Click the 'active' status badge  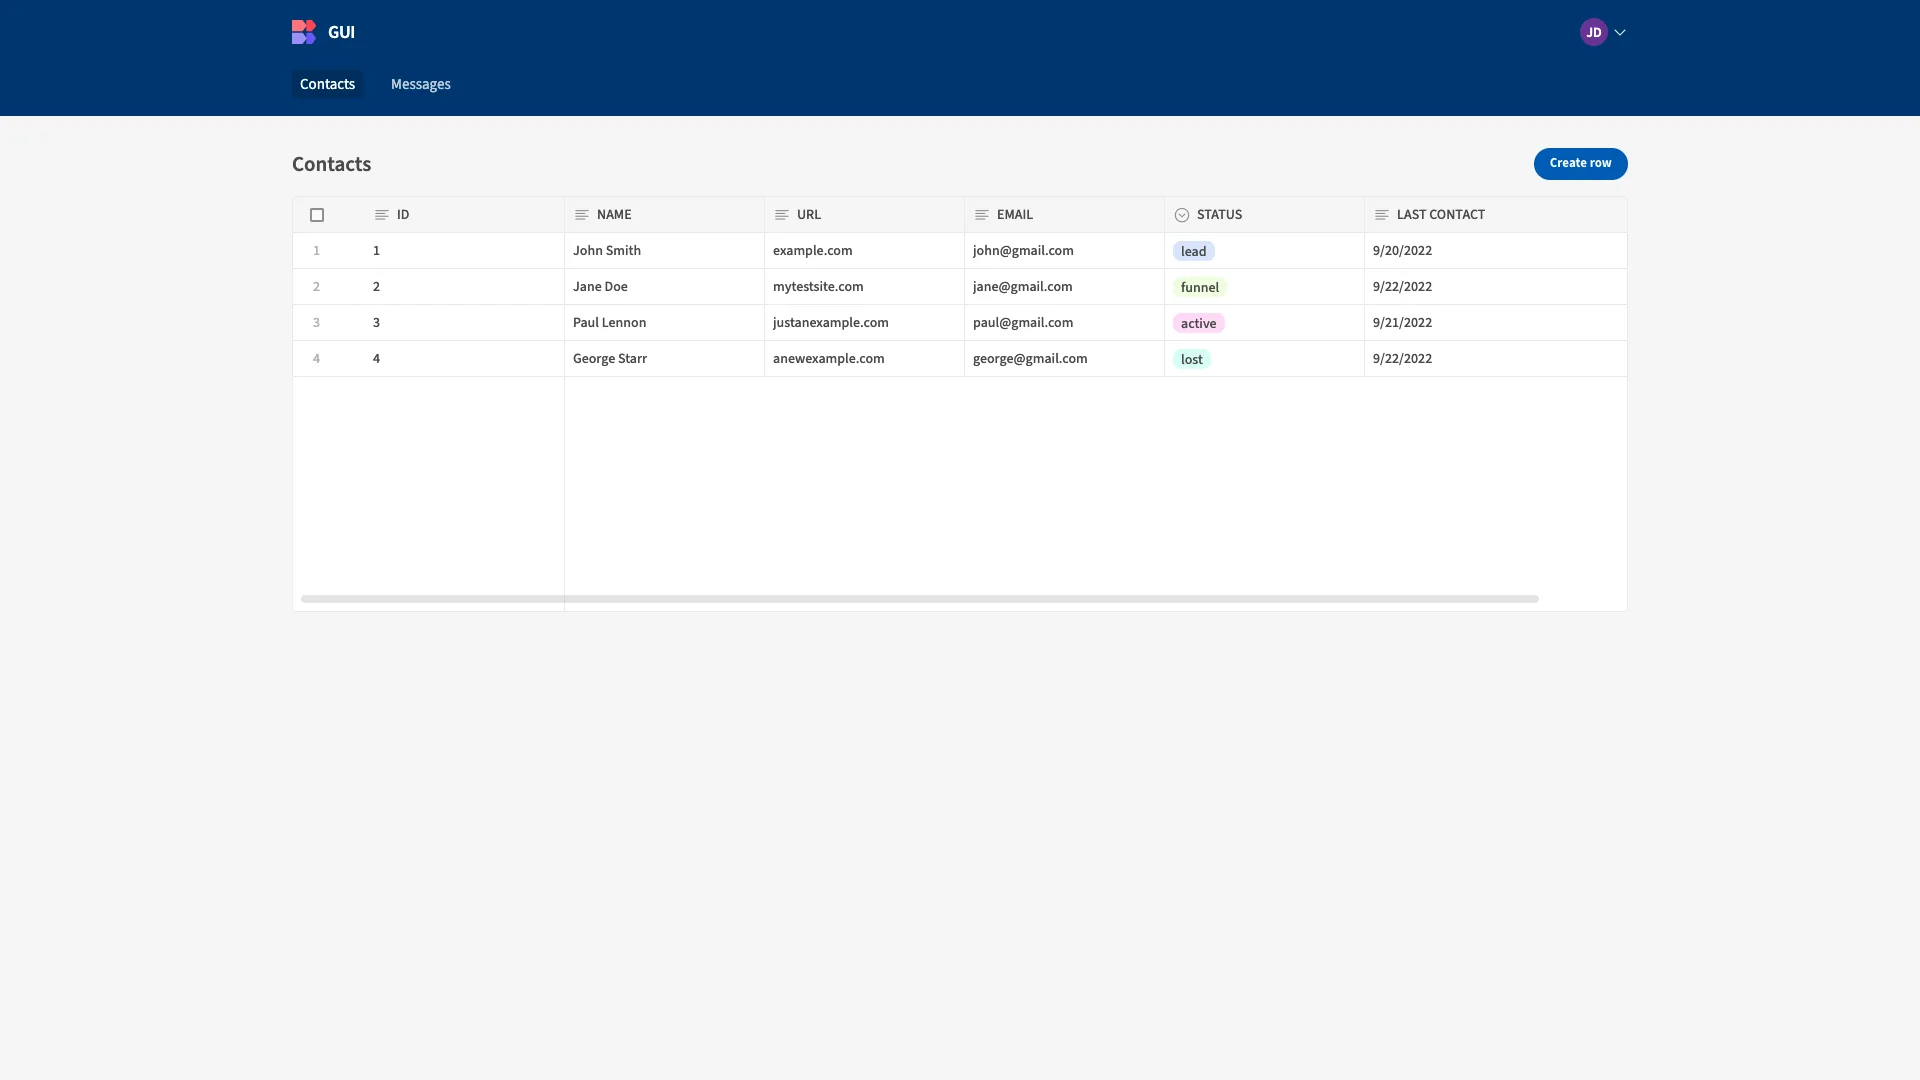1198,323
